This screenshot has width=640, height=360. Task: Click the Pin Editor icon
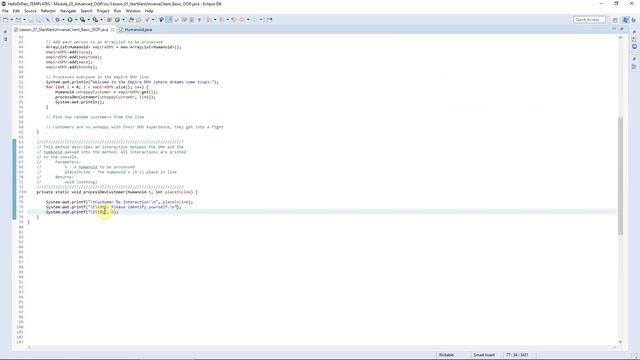[x=270, y=20]
